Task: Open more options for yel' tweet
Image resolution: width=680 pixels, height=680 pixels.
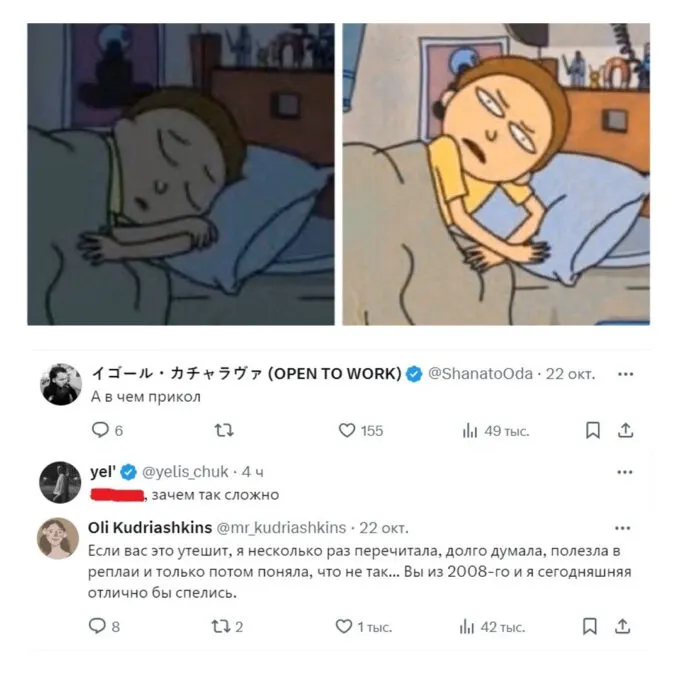Action: [x=626, y=471]
